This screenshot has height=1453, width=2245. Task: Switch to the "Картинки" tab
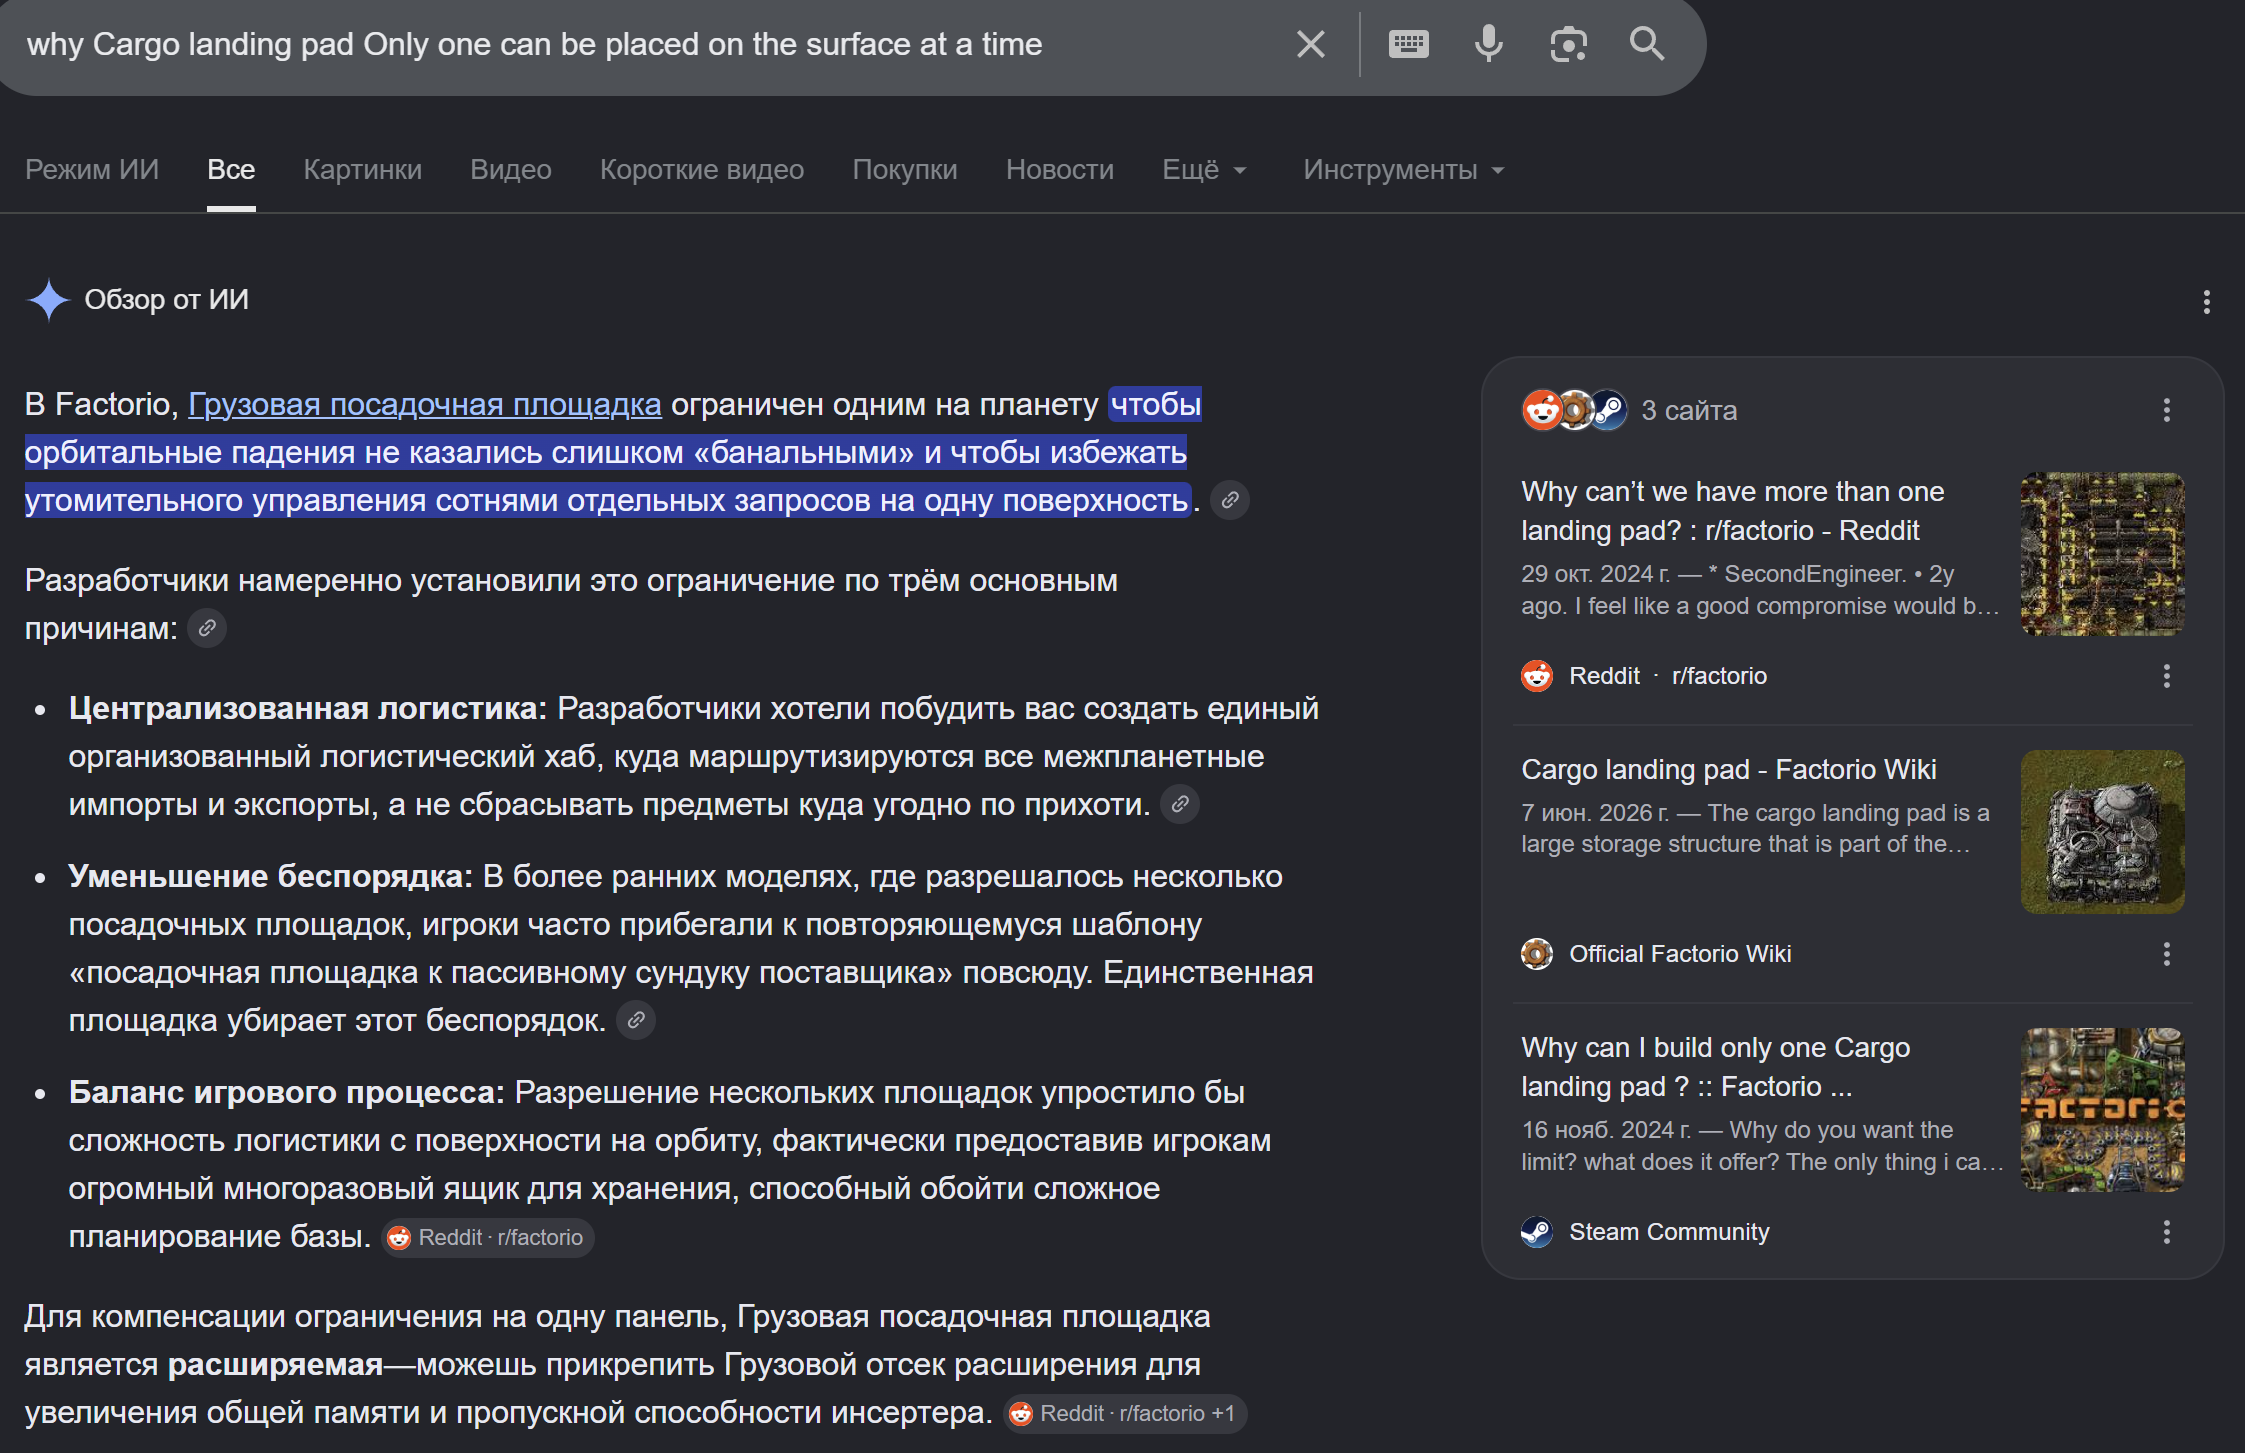coord(363,170)
